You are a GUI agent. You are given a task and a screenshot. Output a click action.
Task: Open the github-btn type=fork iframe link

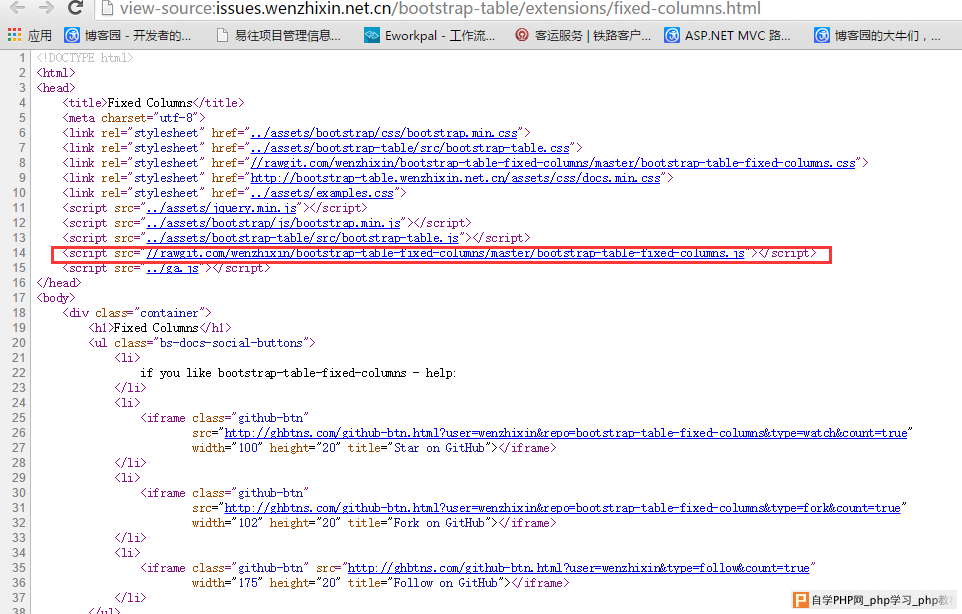pyautogui.click(x=563, y=508)
